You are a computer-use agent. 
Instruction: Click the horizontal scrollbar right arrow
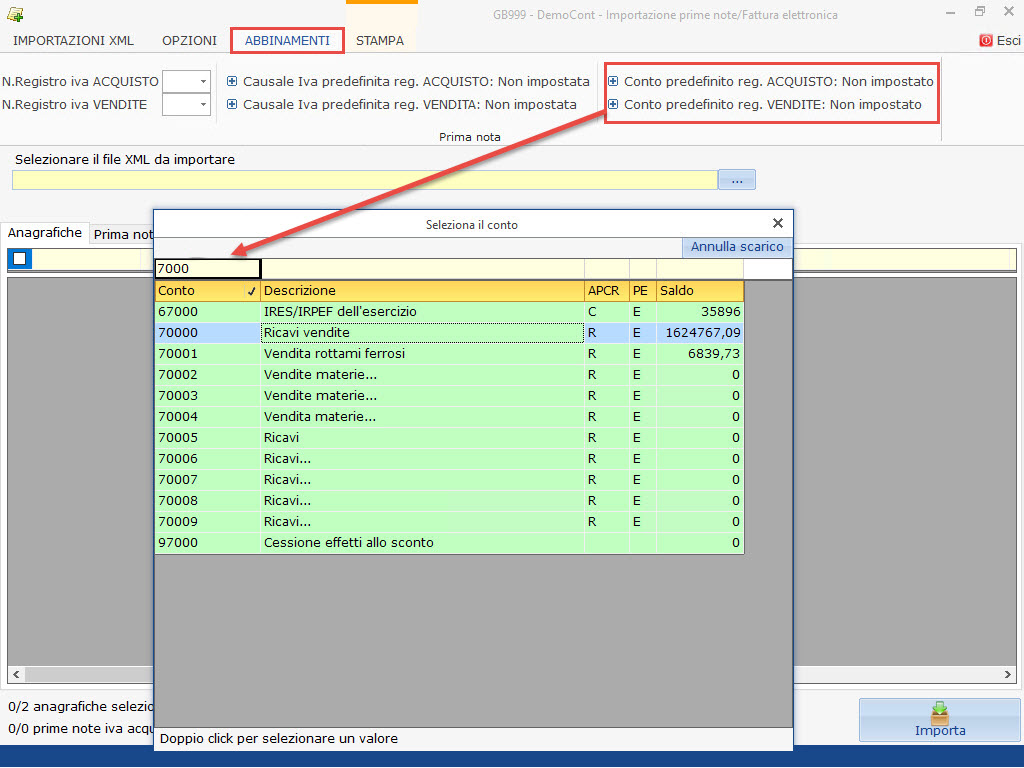(1009, 674)
